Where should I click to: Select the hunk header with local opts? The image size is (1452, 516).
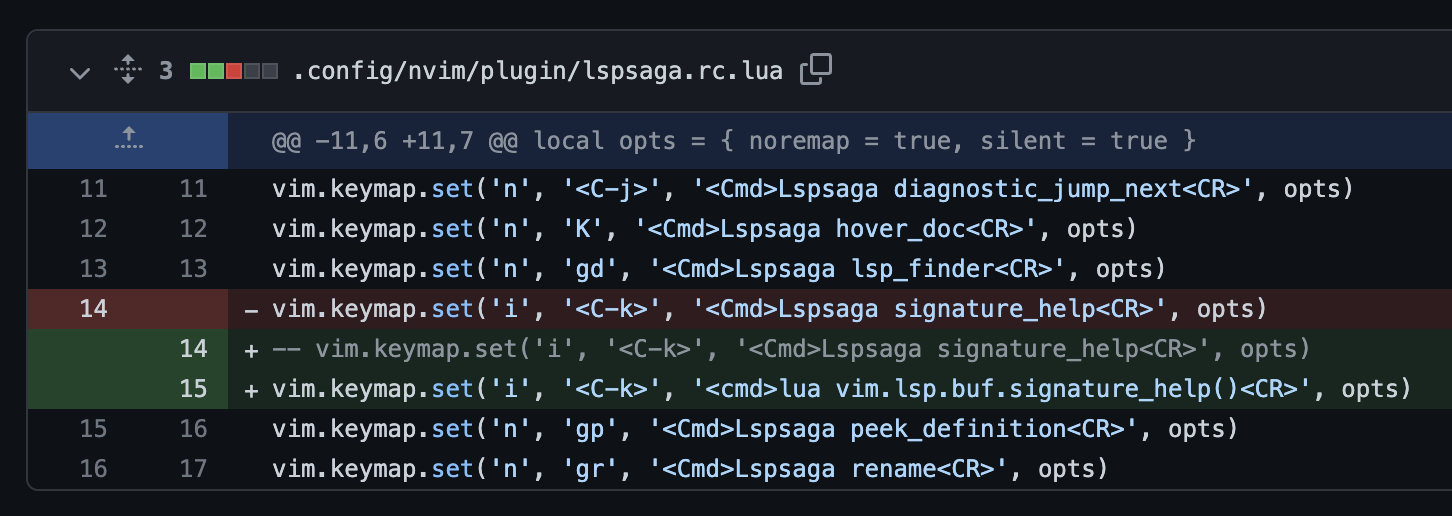733,140
